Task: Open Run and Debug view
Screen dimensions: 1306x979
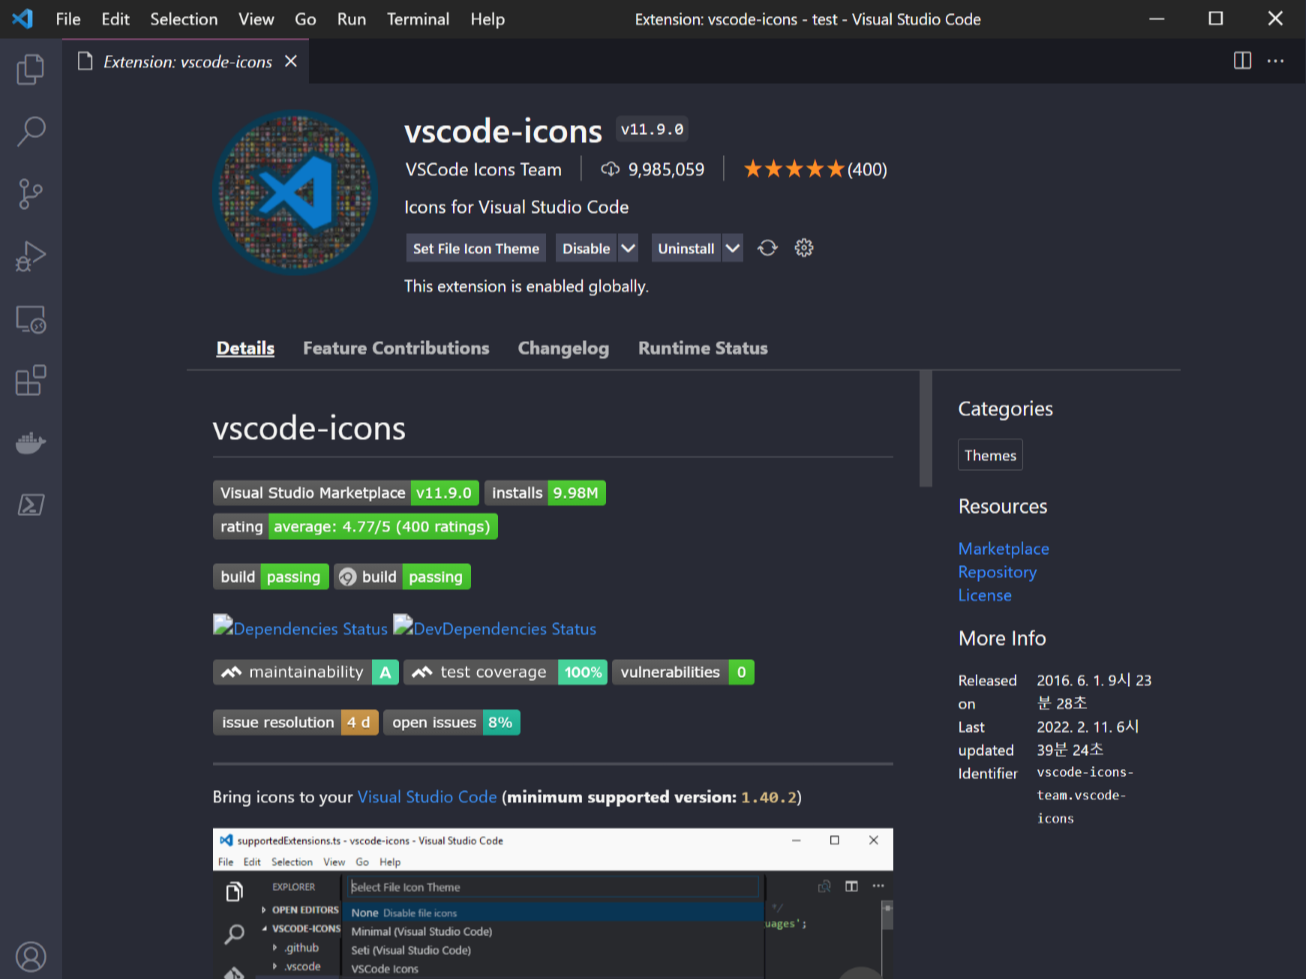Action: coord(31,256)
